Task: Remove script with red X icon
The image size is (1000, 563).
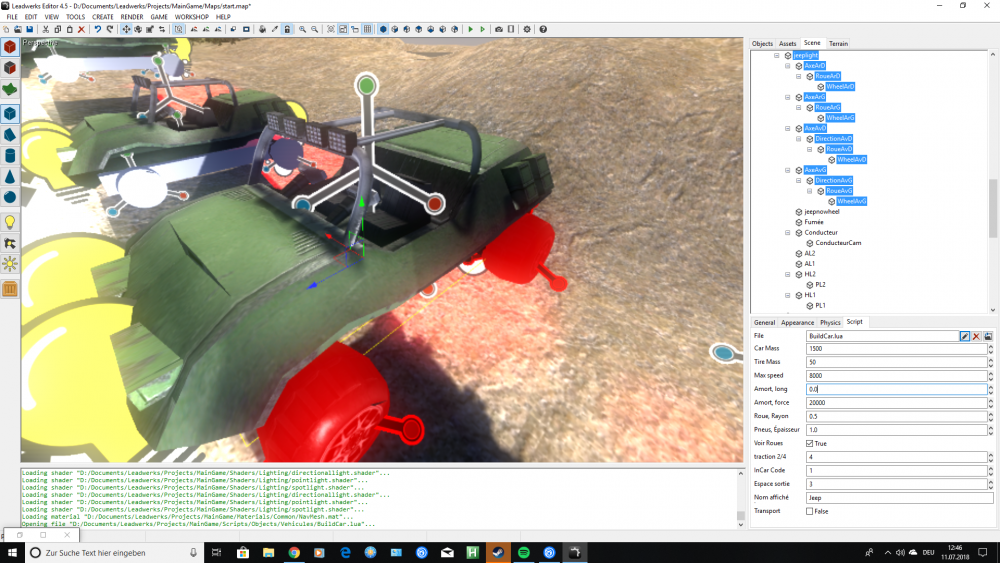Action: 976,336
